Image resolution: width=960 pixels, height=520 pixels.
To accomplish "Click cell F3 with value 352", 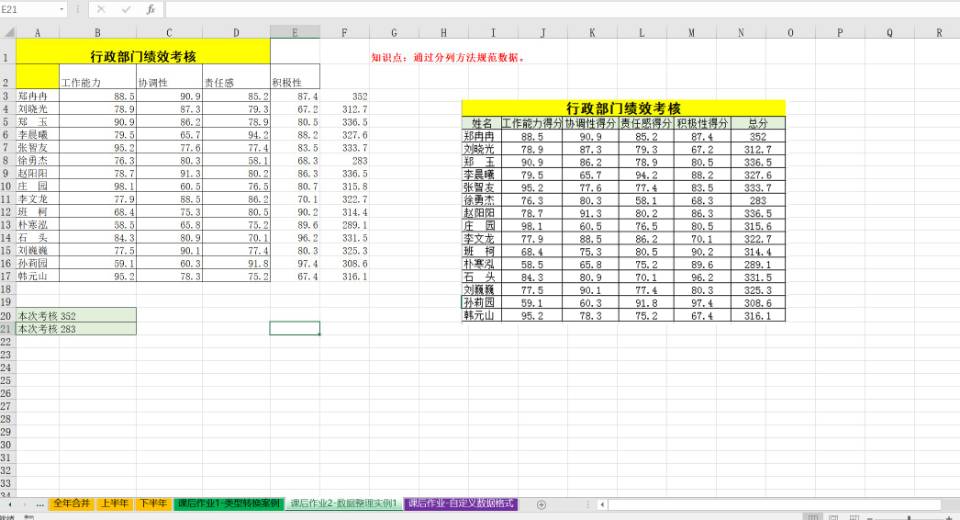I will (344, 96).
